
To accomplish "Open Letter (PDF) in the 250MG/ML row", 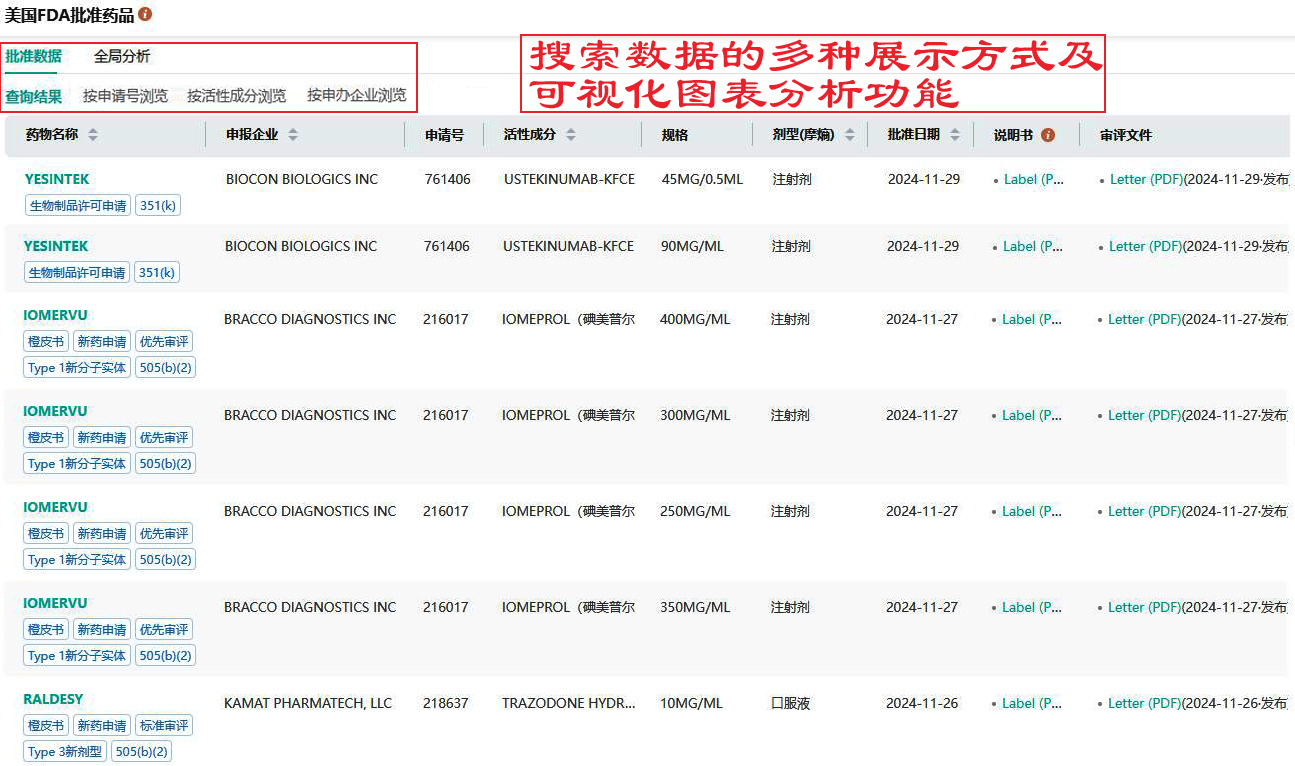I will [x=1145, y=511].
